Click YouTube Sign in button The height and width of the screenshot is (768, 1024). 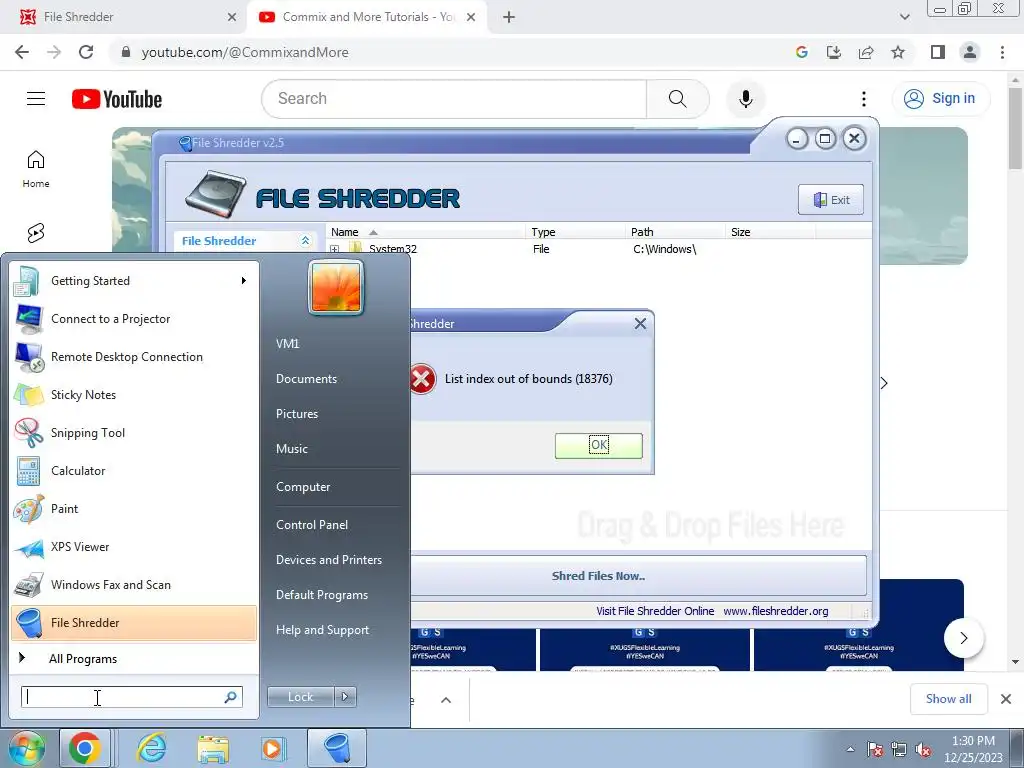click(x=941, y=99)
